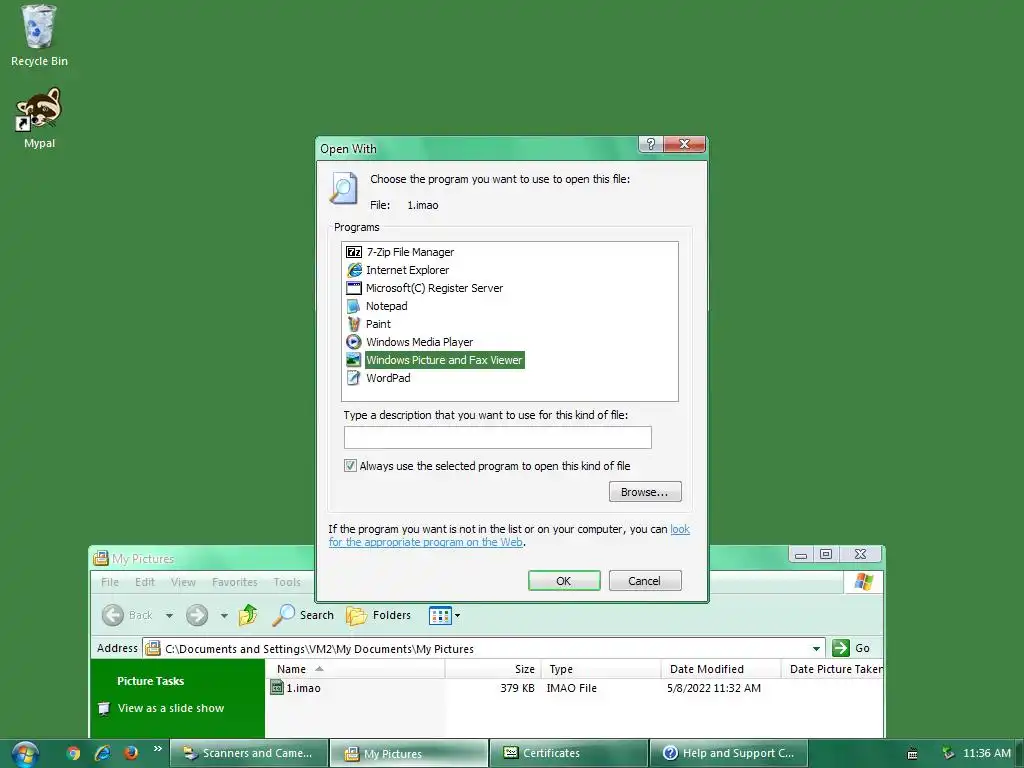Screen dimensions: 1024x768
Task: Pick the Microsoft(C) Register Server icon
Action: coord(353,288)
